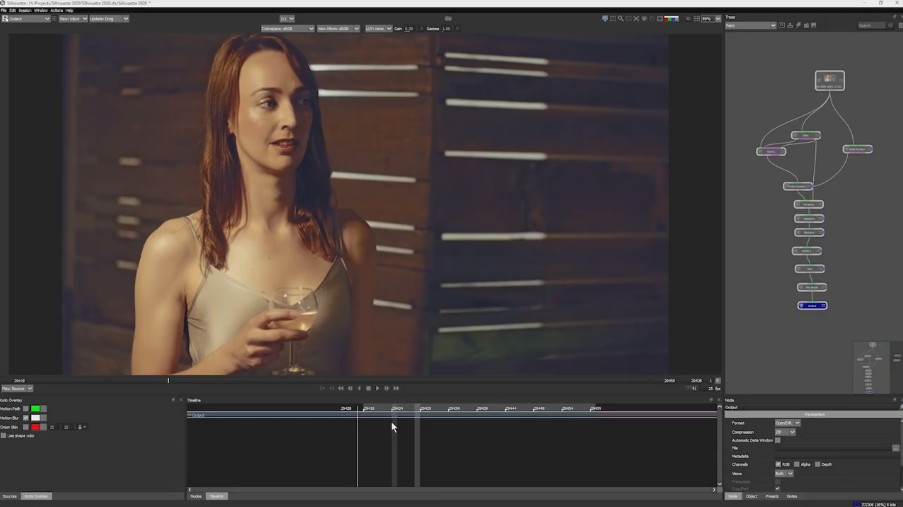Open the Compression ZIP dropdown
The height and width of the screenshot is (507, 903).
(x=785, y=432)
